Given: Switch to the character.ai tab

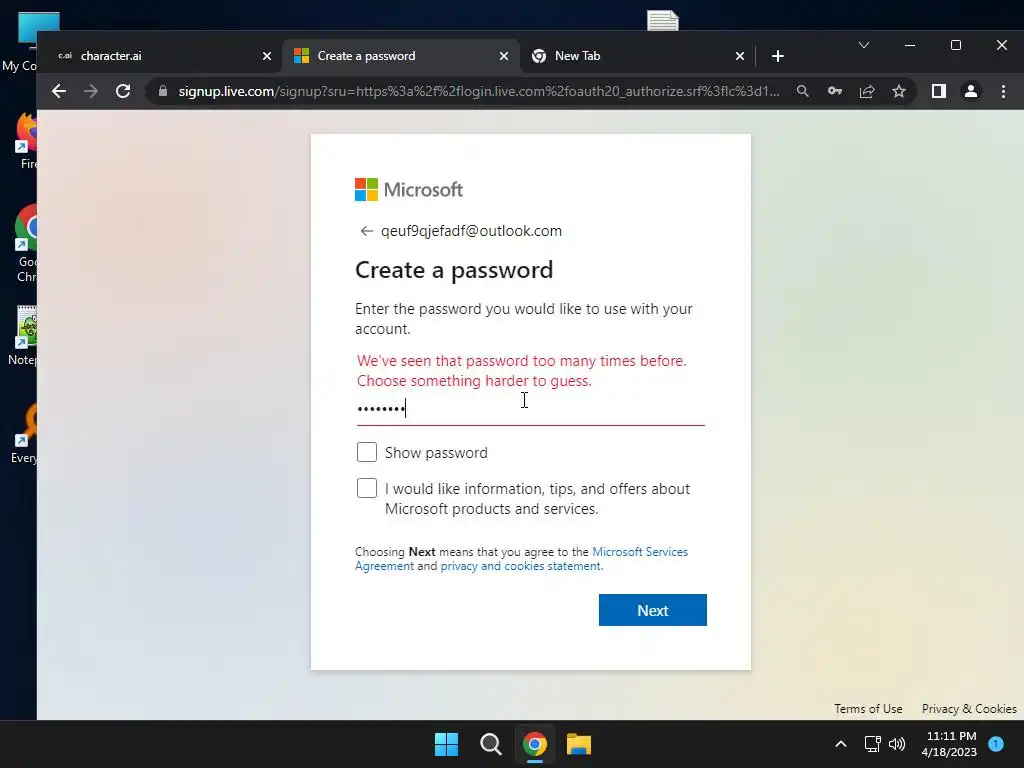Looking at the screenshot, I should pyautogui.click(x=160, y=56).
